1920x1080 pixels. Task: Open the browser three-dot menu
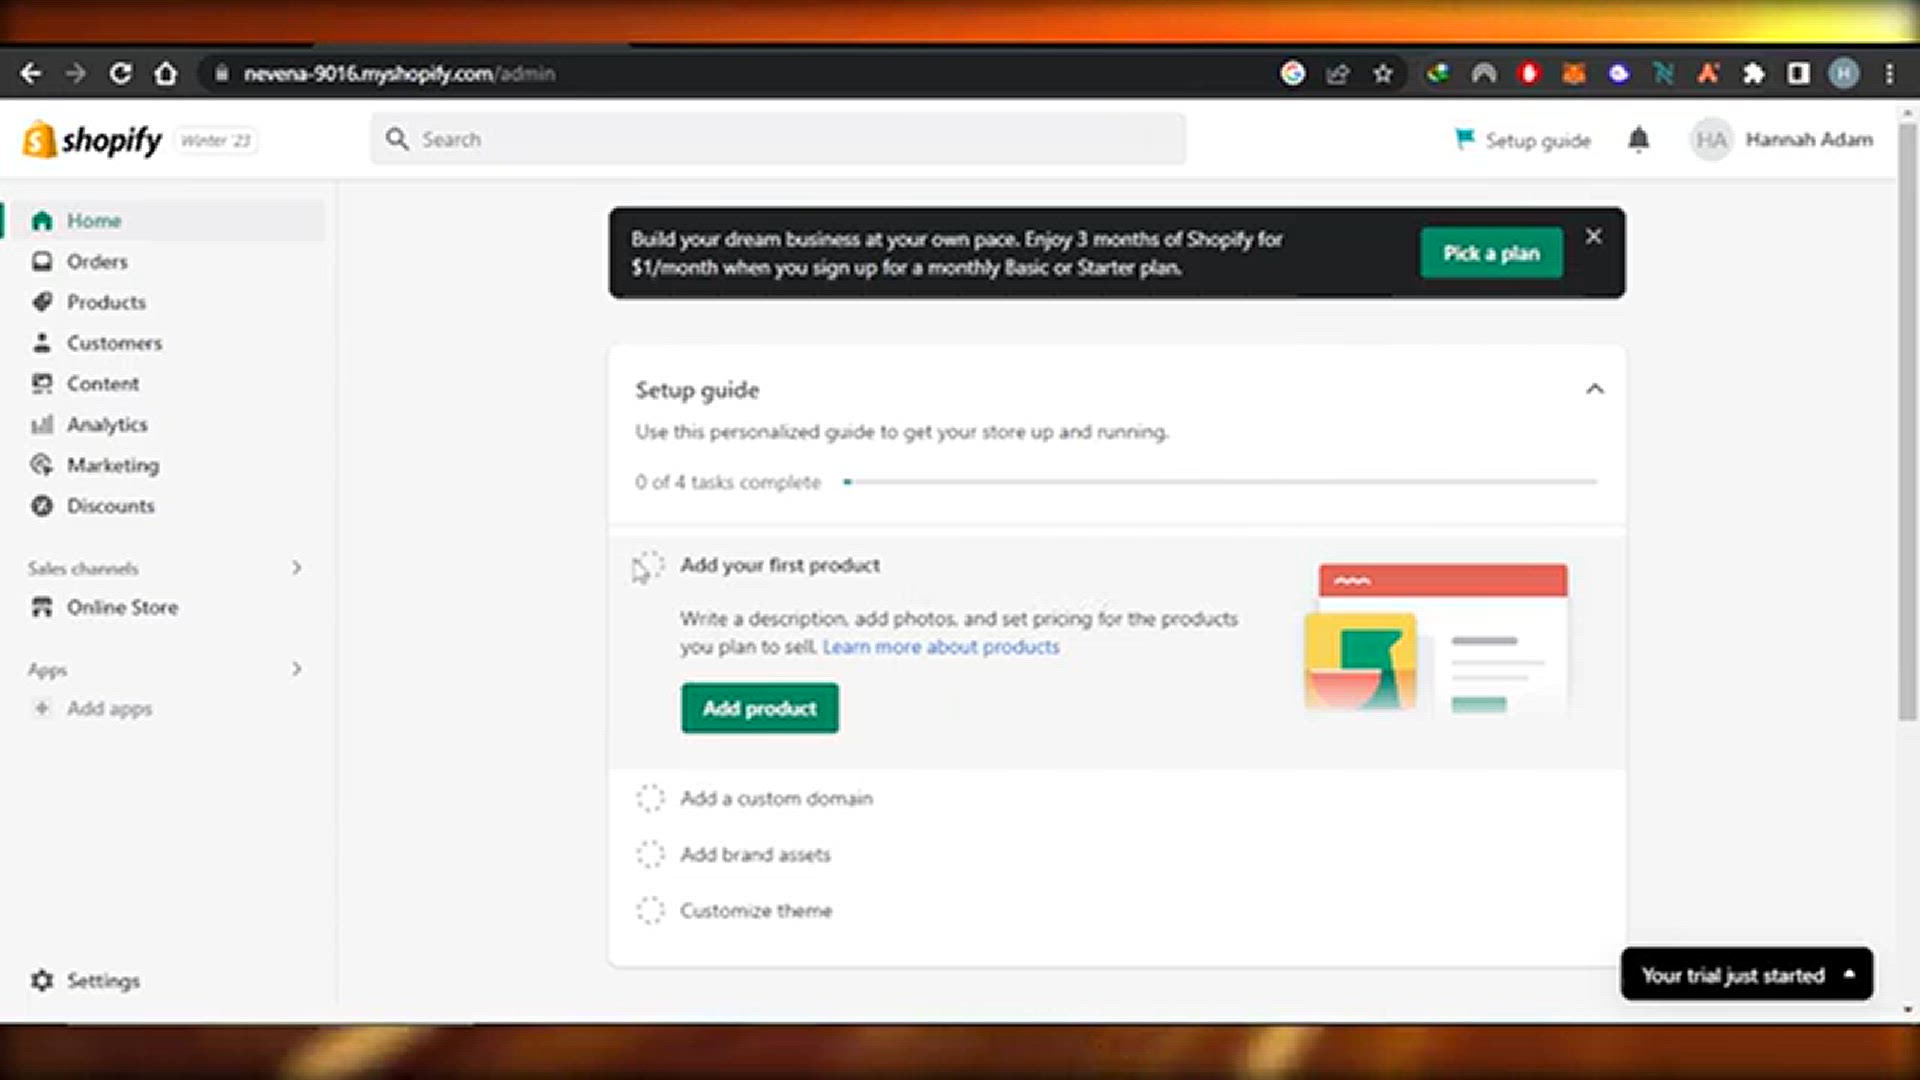[x=1889, y=73]
